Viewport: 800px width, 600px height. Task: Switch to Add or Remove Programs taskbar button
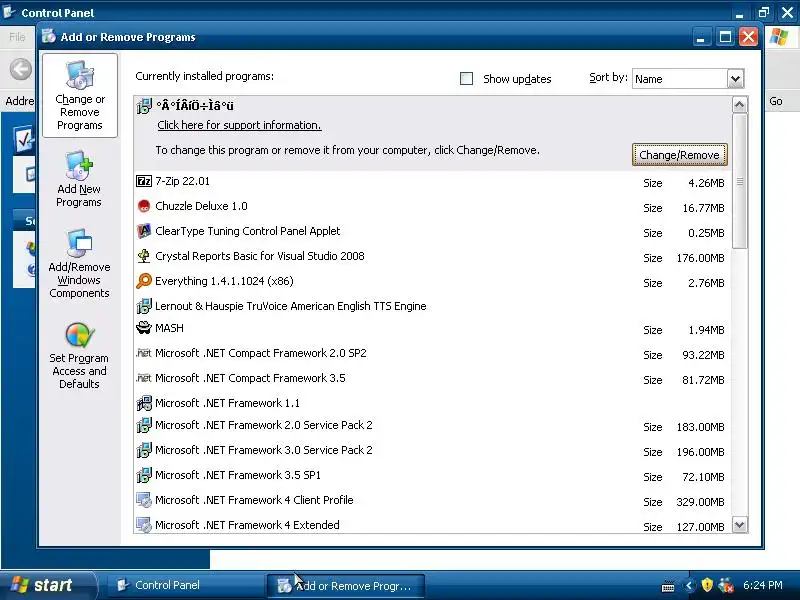click(346, 586)
